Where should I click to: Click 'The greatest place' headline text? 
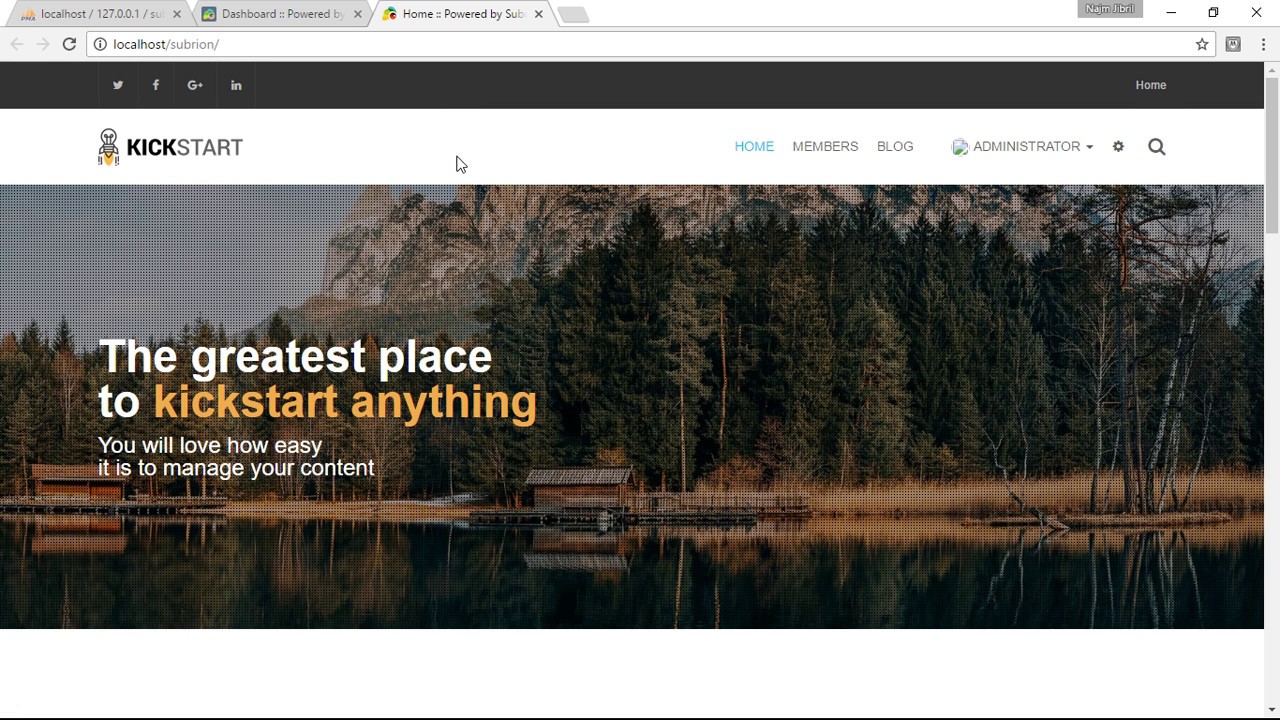295,357
